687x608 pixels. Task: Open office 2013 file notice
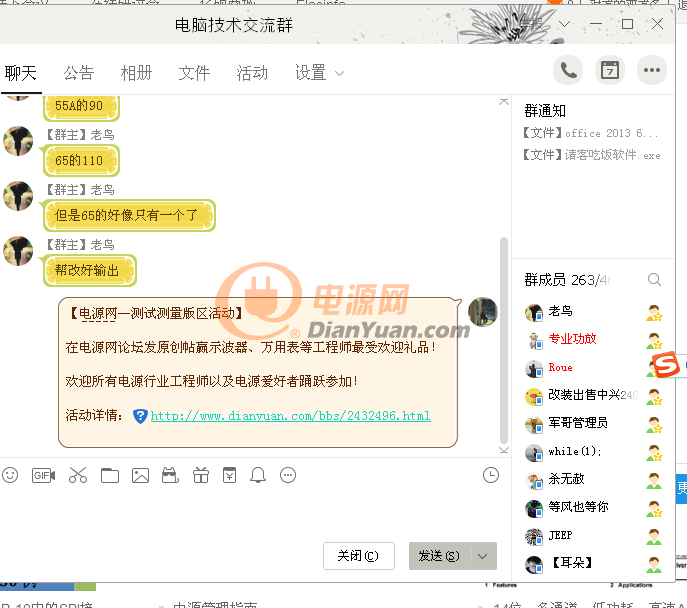coord(590,133)
